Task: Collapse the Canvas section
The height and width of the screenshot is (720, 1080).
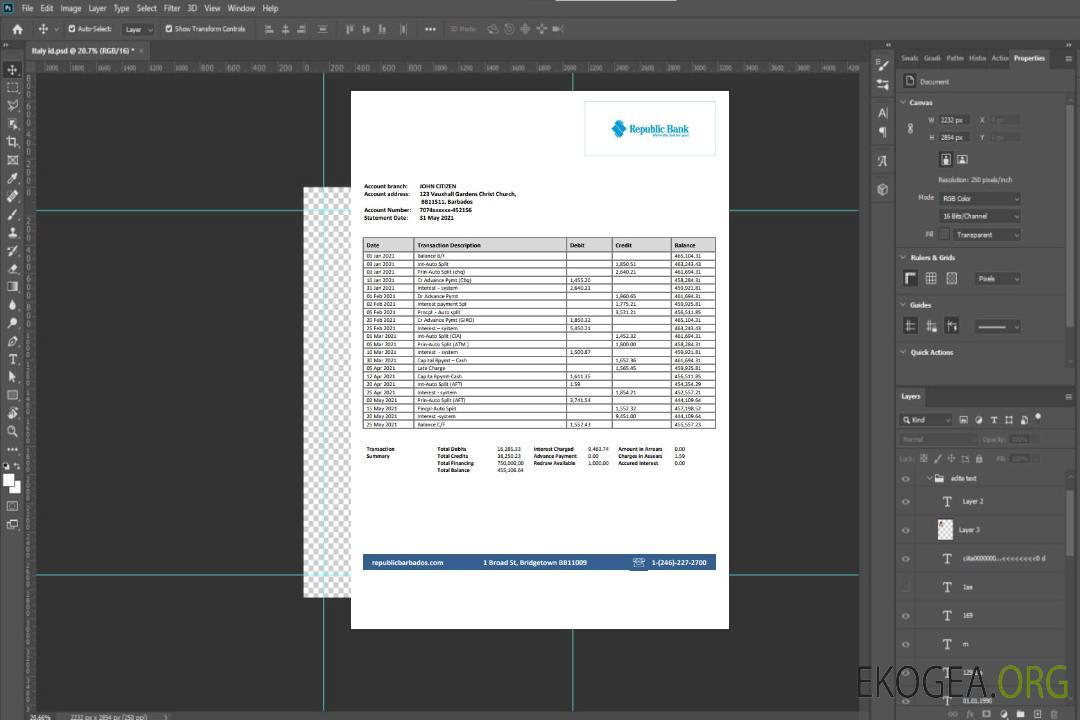Action: tap(903, 102)
